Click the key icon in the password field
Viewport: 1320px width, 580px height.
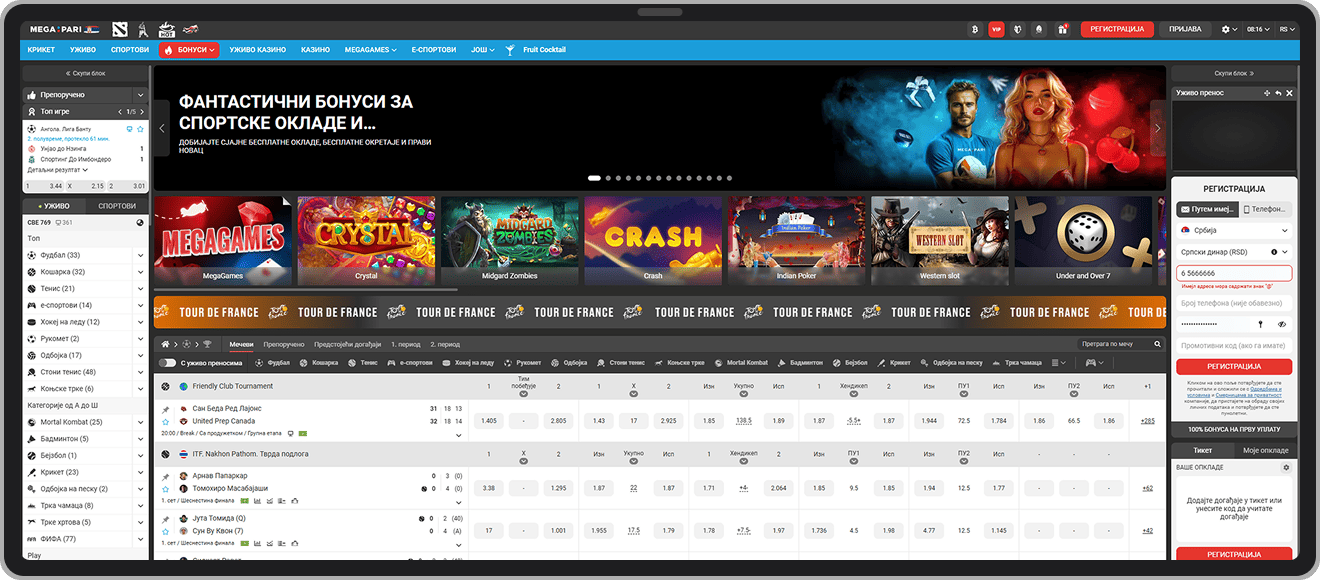pyautogui.click(x=1261, y=324)
